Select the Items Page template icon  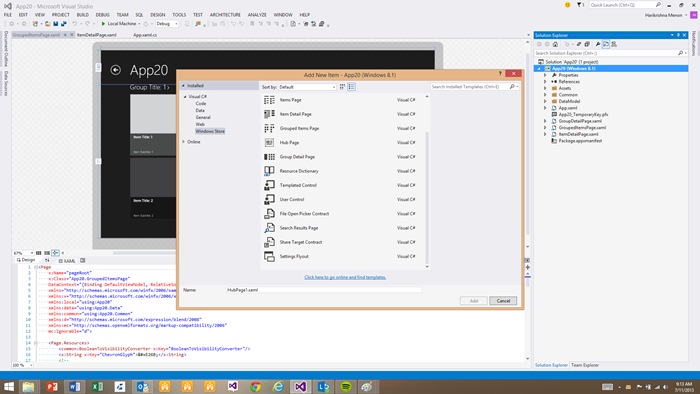pos(269,100)
